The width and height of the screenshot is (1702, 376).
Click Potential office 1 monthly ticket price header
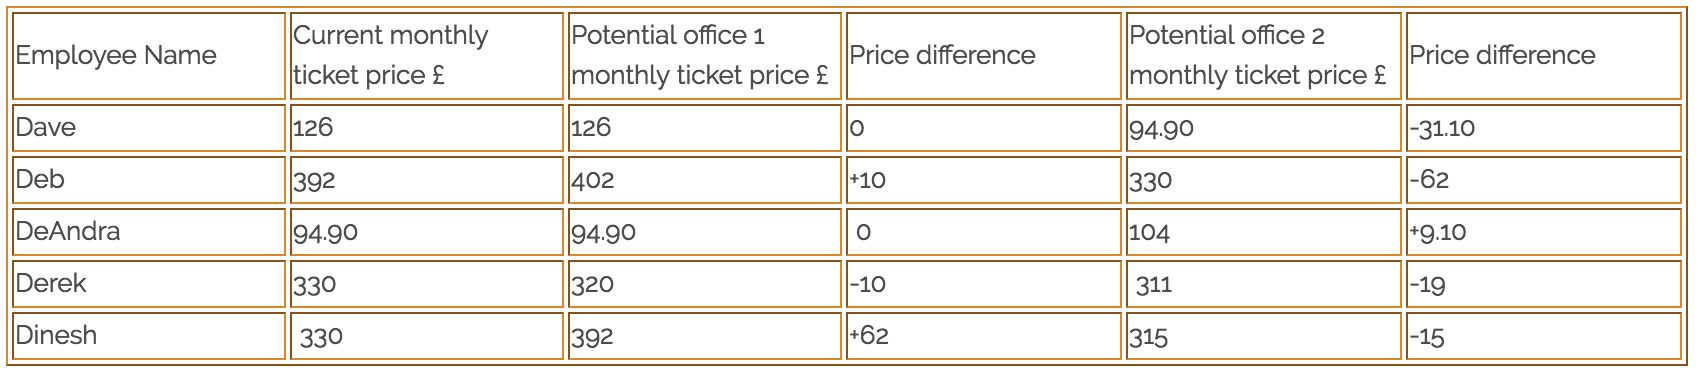(x=705, y=56)
